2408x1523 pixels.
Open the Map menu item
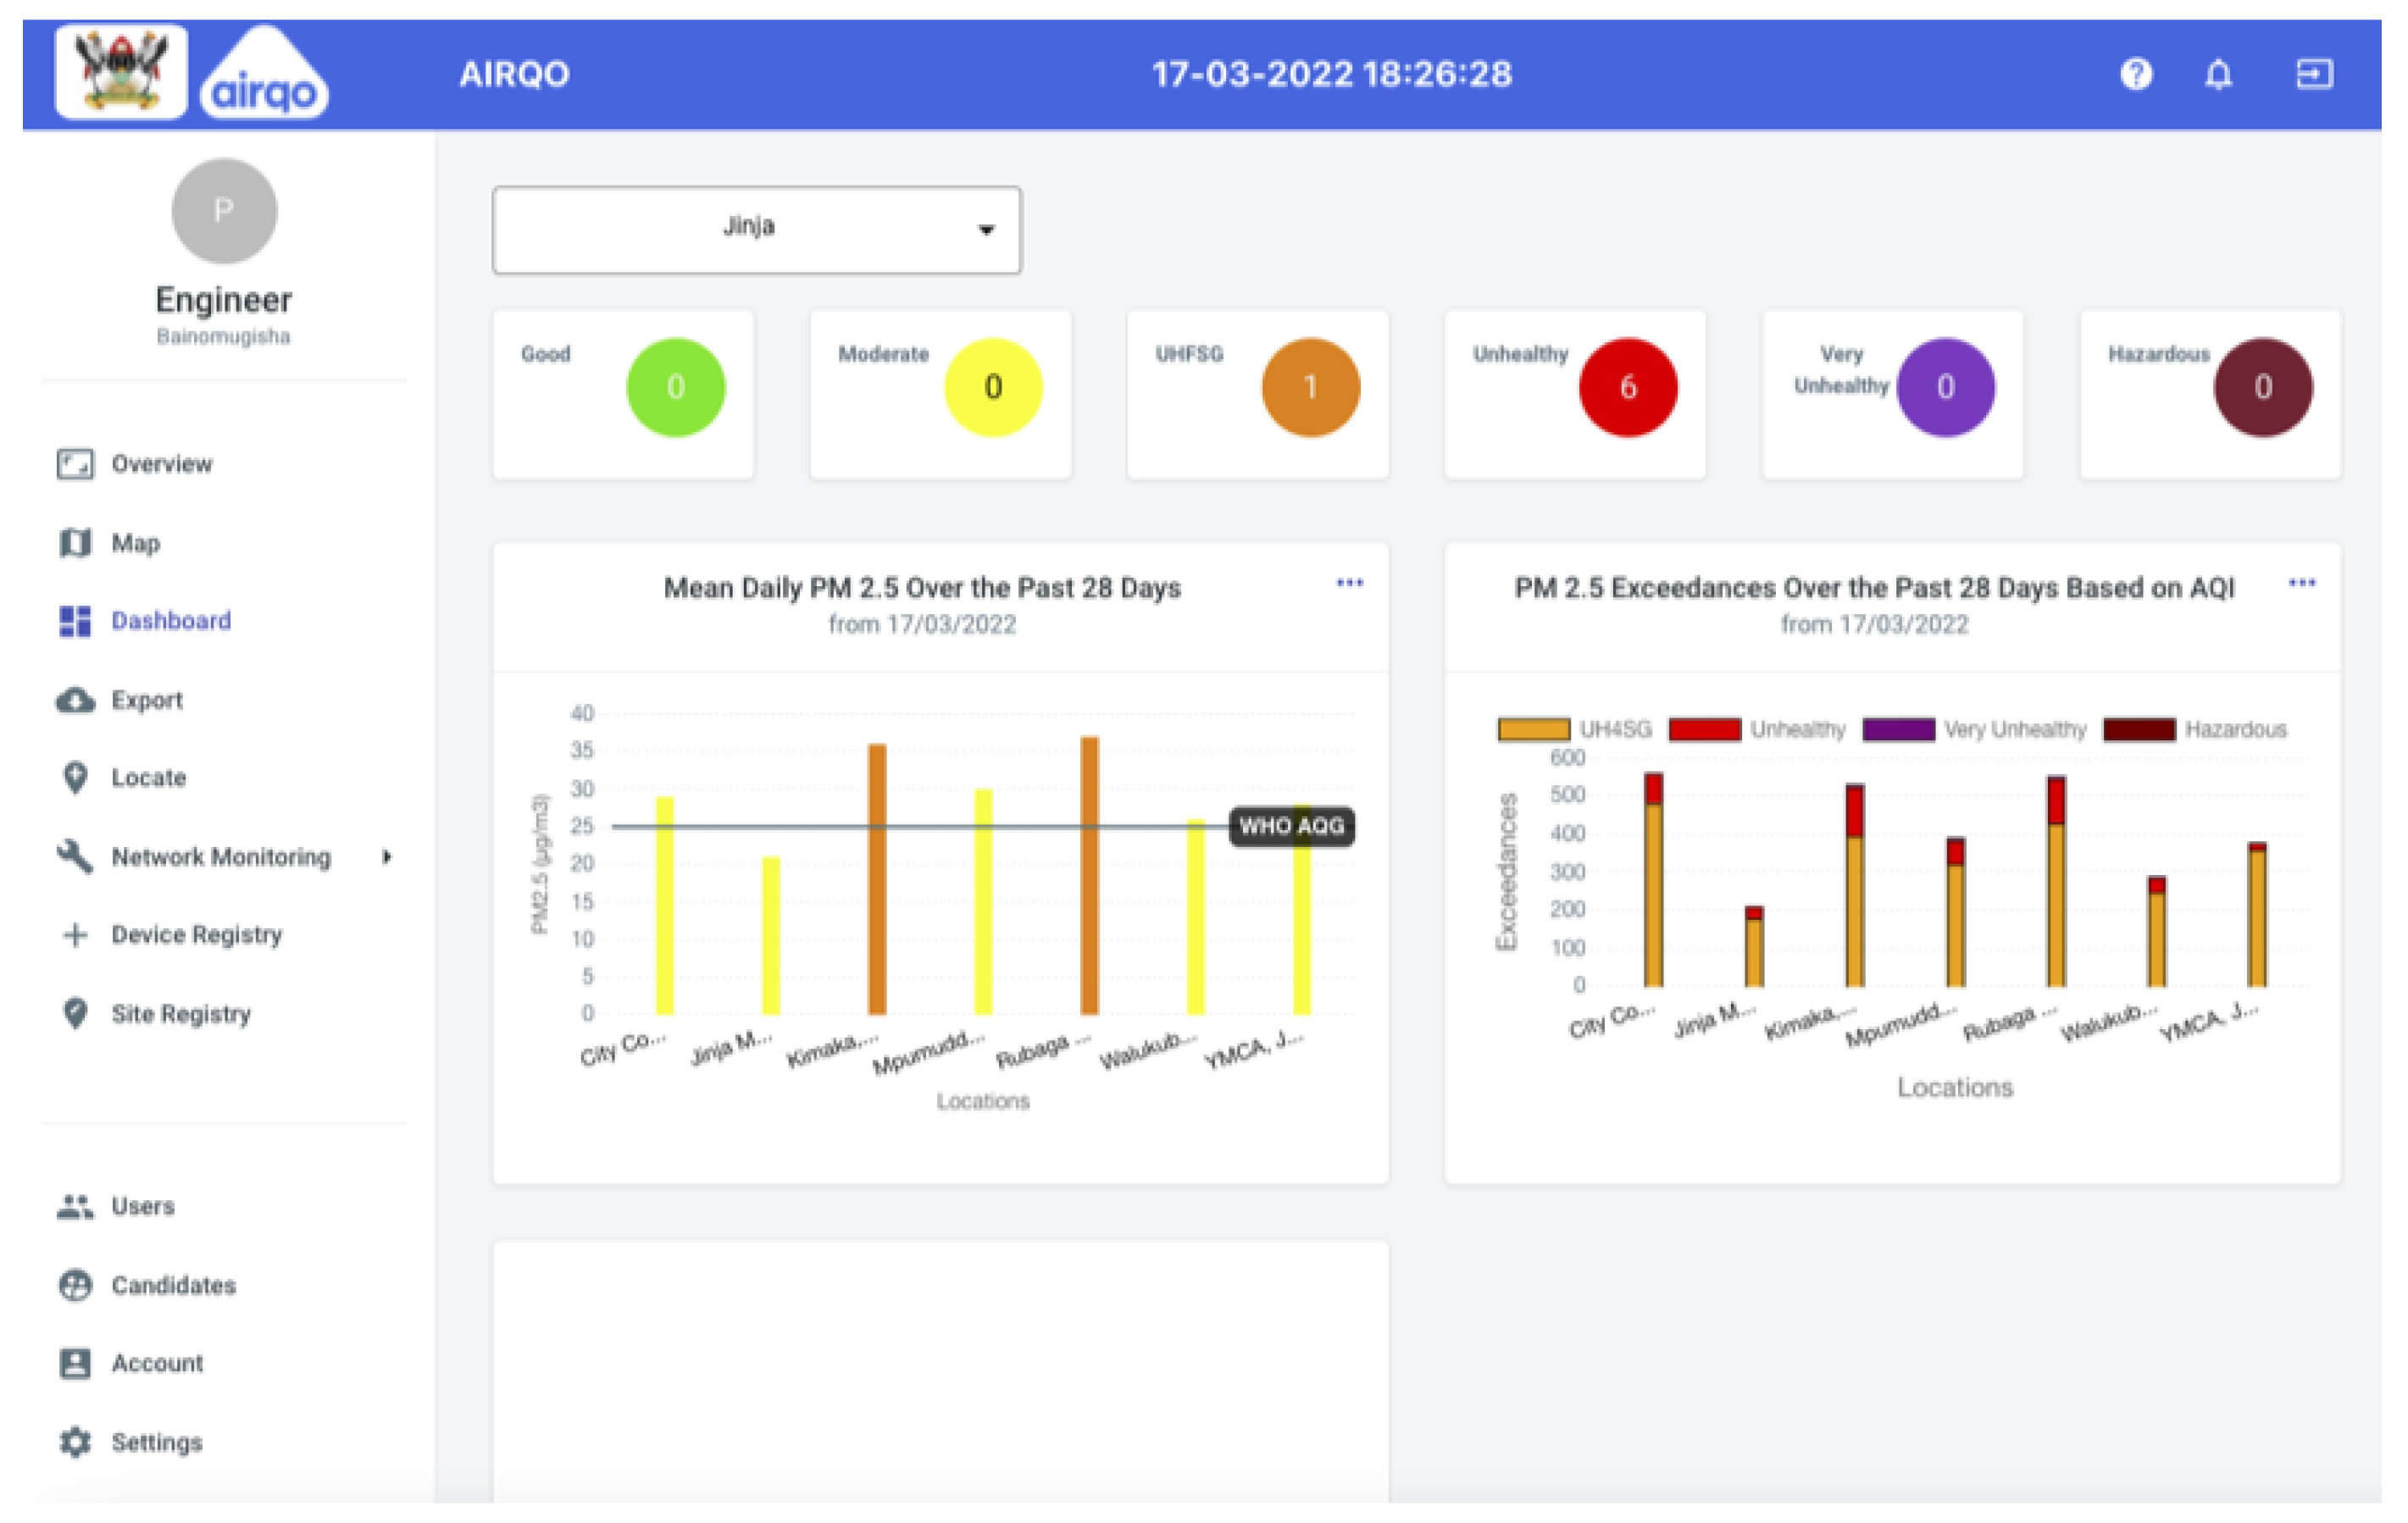click(135, 543)
